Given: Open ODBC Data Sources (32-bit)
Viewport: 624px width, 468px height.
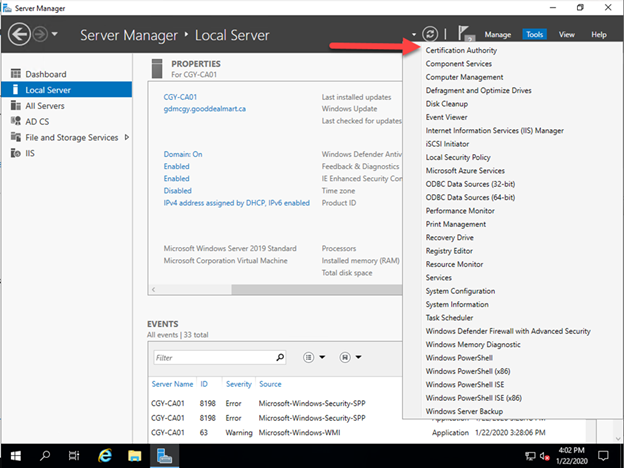Looking at the screenshot, I should pos(470,184).
